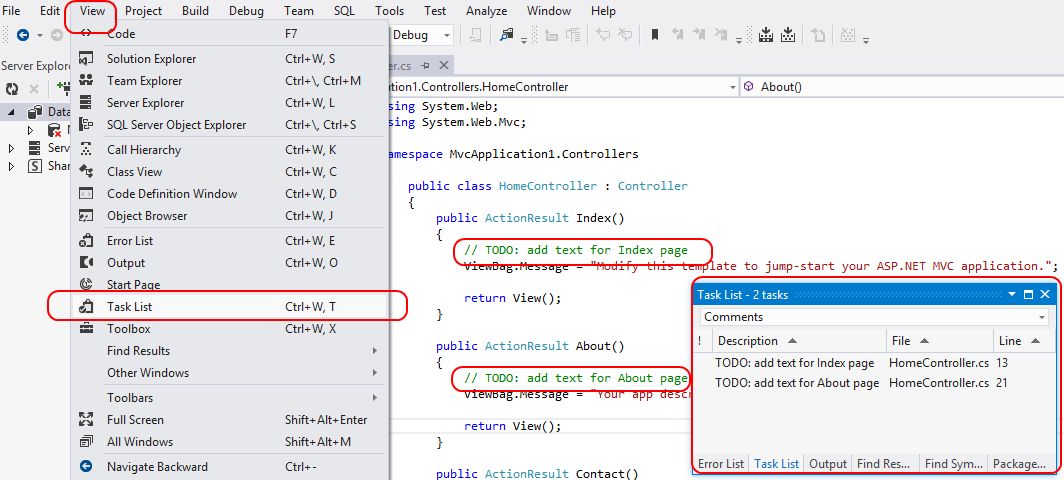Click the previous bookmark toolbar icon

pyautogui.click(x=677, y=35)
